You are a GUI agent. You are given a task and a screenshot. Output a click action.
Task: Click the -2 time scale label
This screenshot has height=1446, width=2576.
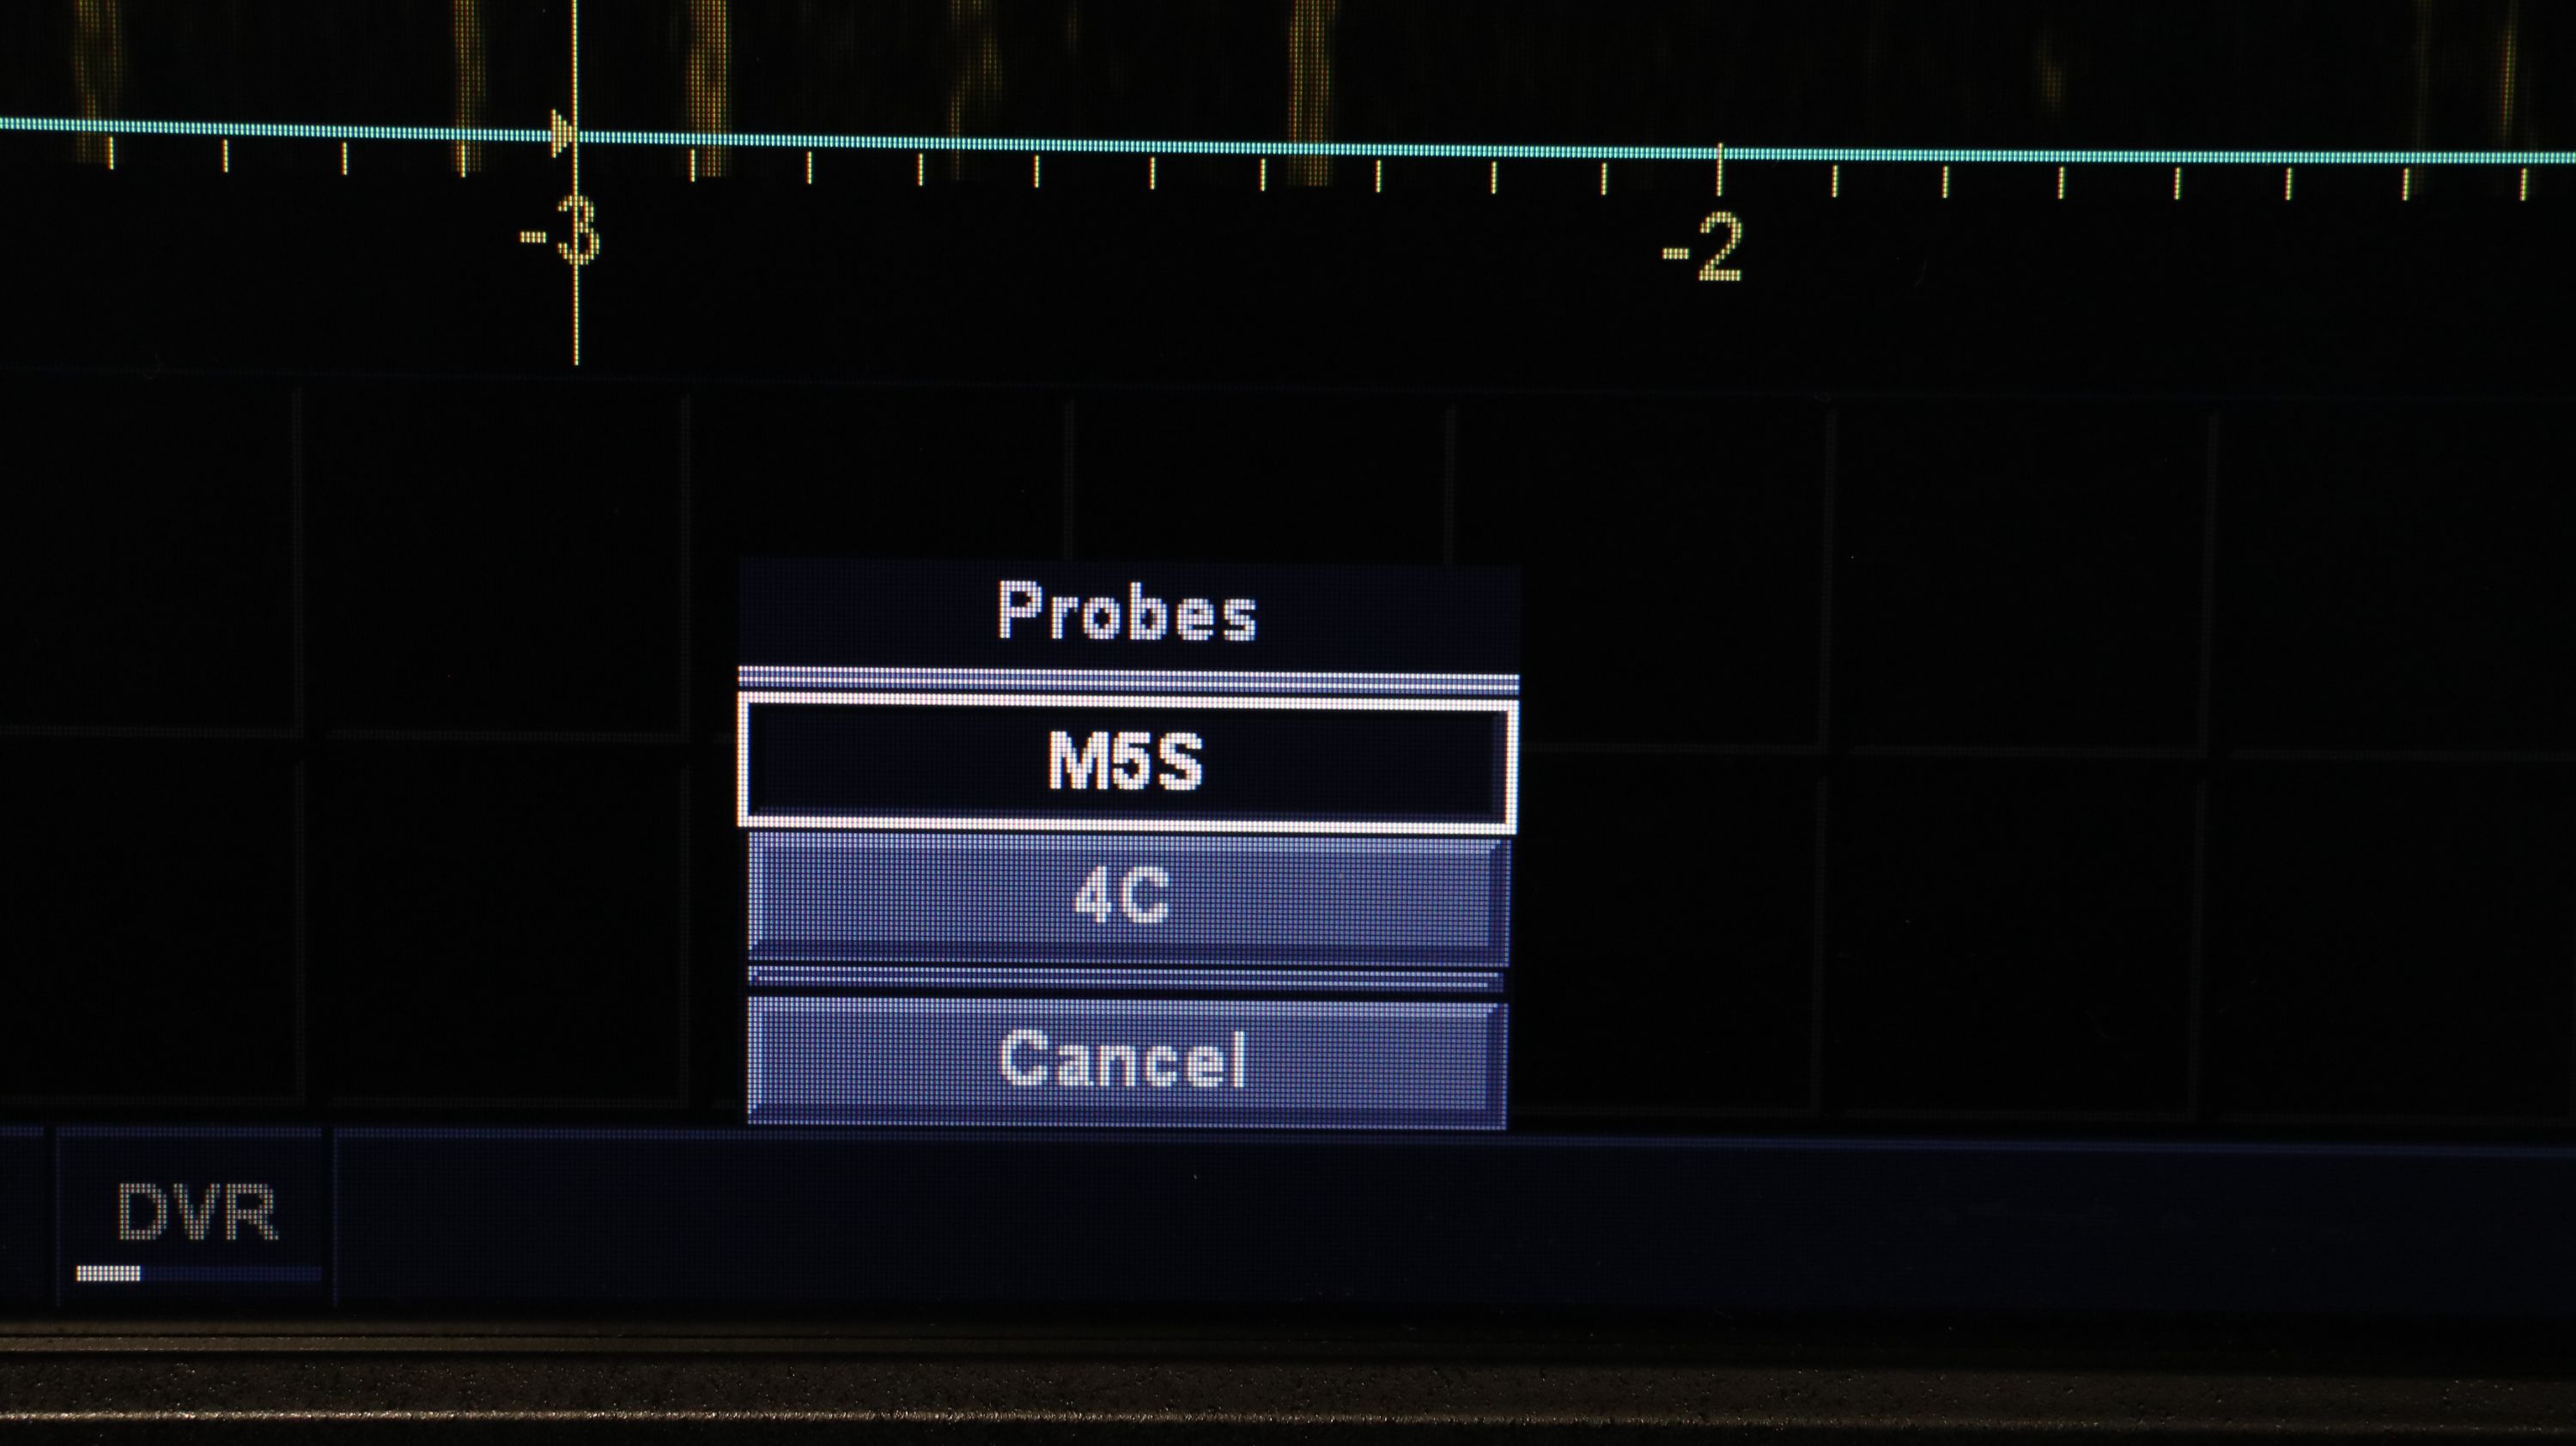(1703, 250)
